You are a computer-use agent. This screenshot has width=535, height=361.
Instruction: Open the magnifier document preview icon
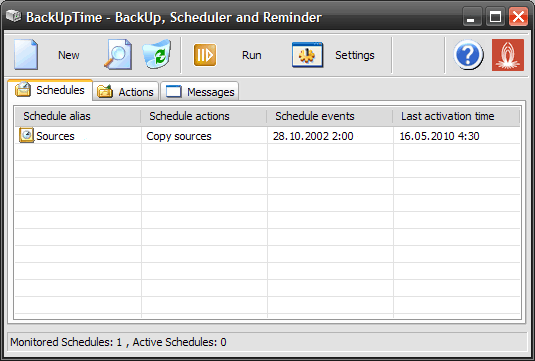click(x=118, y=55)
